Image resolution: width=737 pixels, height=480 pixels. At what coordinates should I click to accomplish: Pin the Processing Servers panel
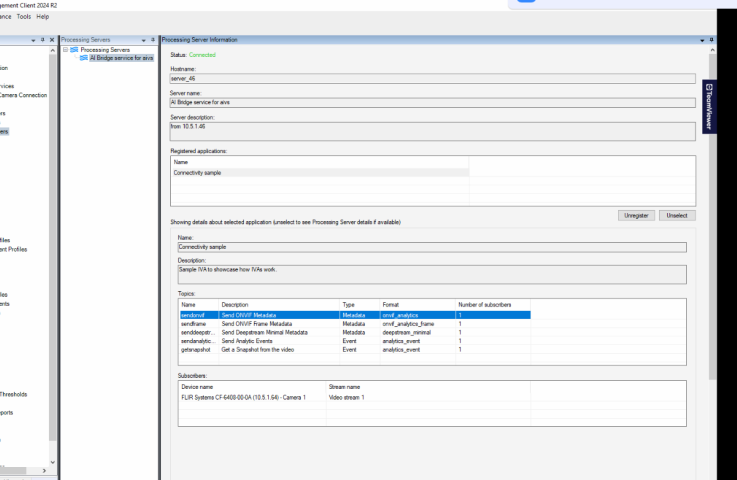151,40
